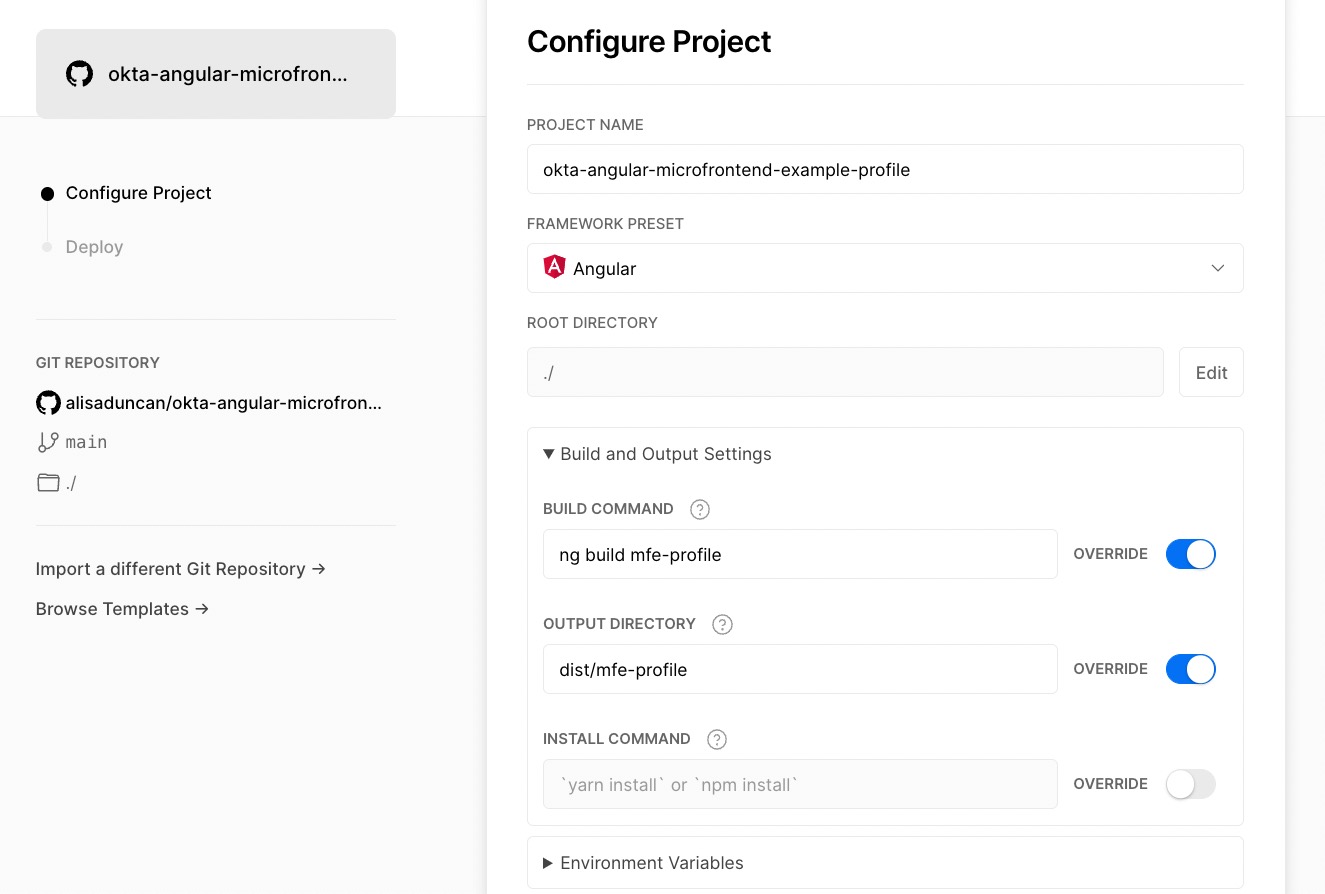Click into the Project Name input field
This screenshot has width=1325, height=894.
click(x=884, y=169)
